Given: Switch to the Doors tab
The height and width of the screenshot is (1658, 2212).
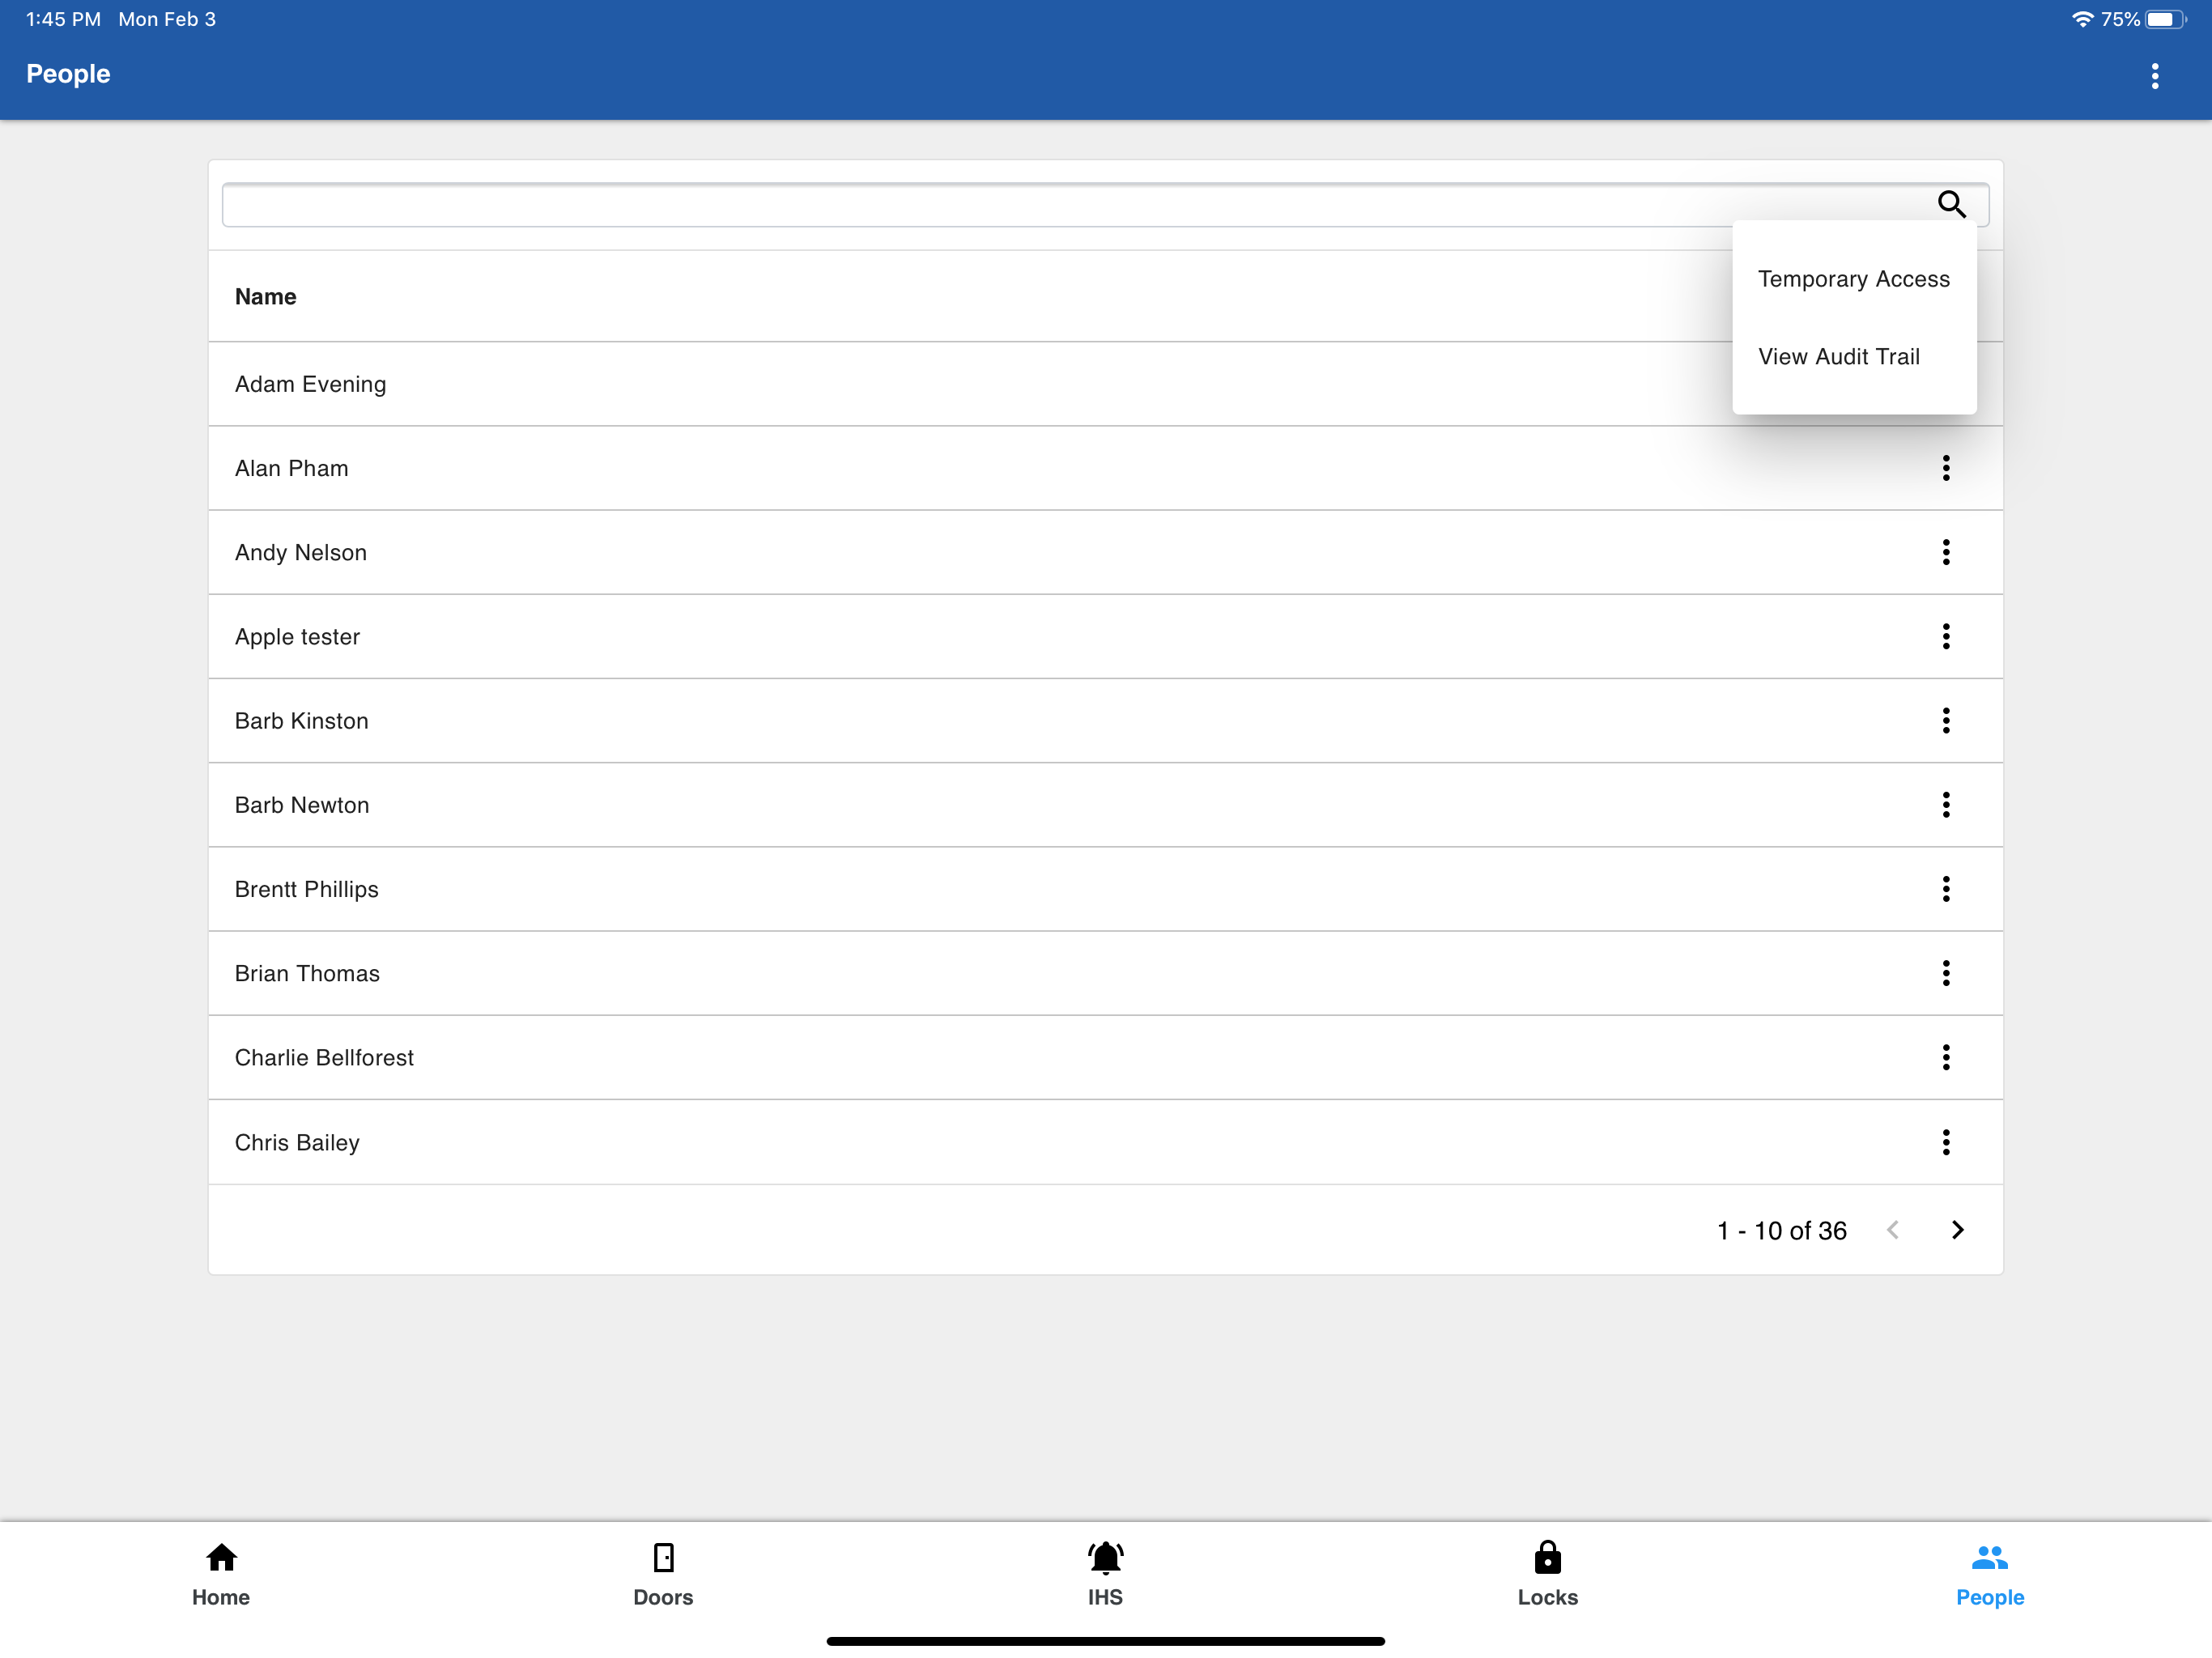Looking at the screenshot, I should coord(663,1575).
